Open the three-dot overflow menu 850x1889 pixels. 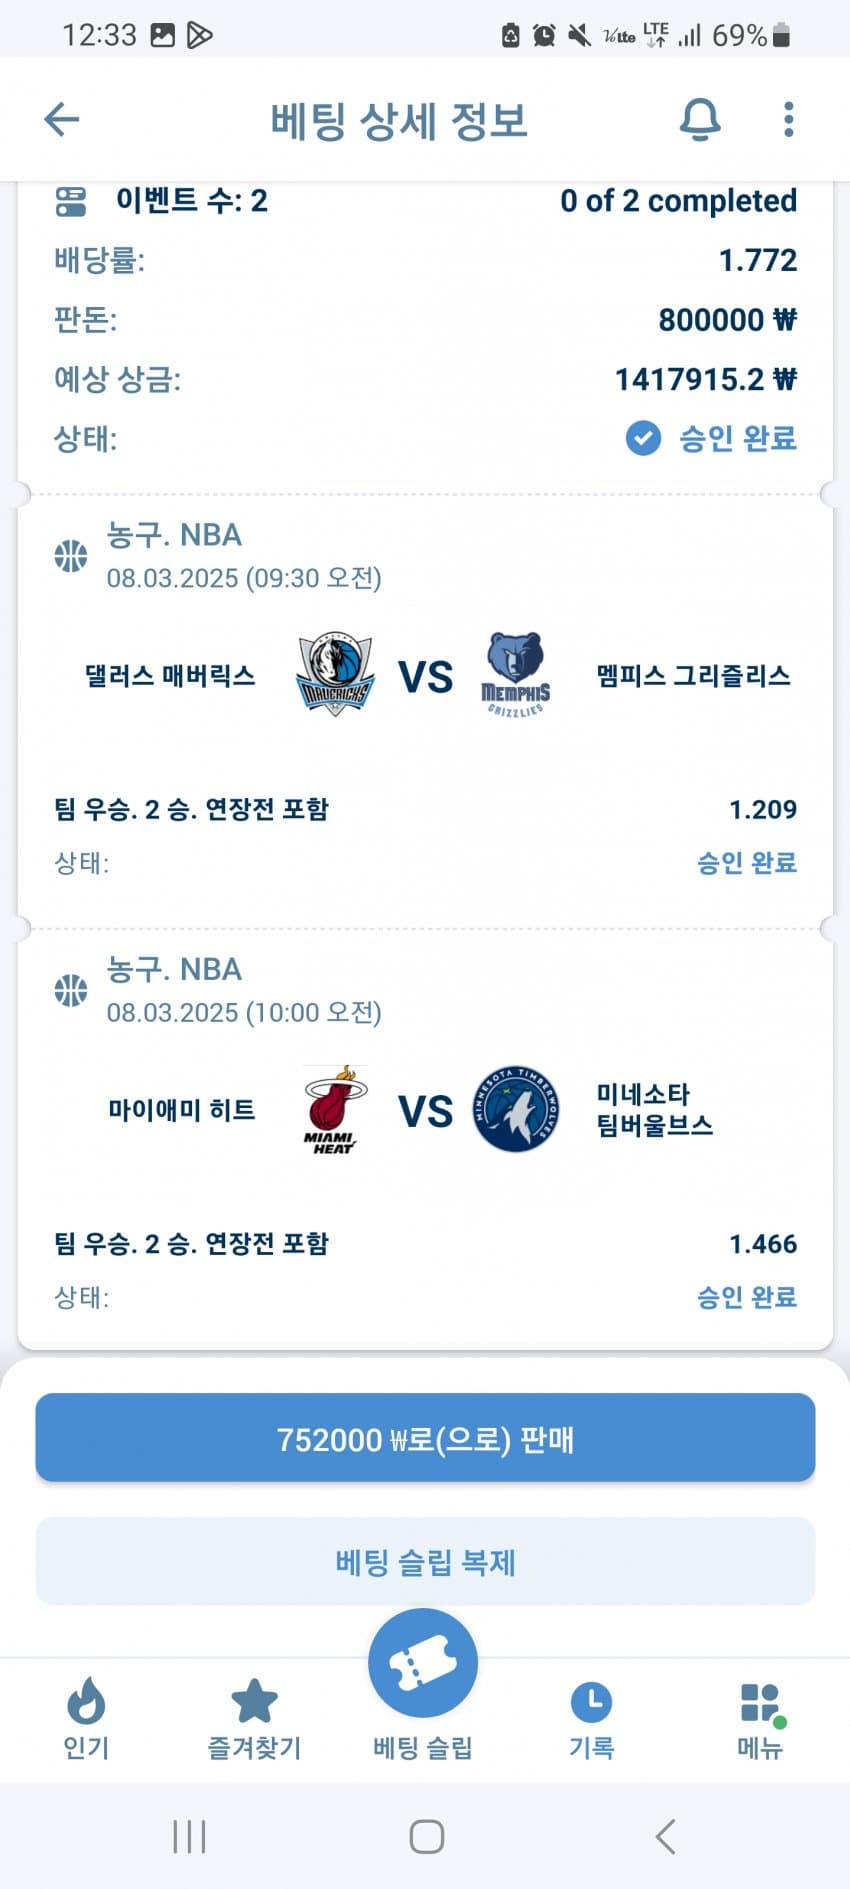pyautogui.click(x=789, y=119)
